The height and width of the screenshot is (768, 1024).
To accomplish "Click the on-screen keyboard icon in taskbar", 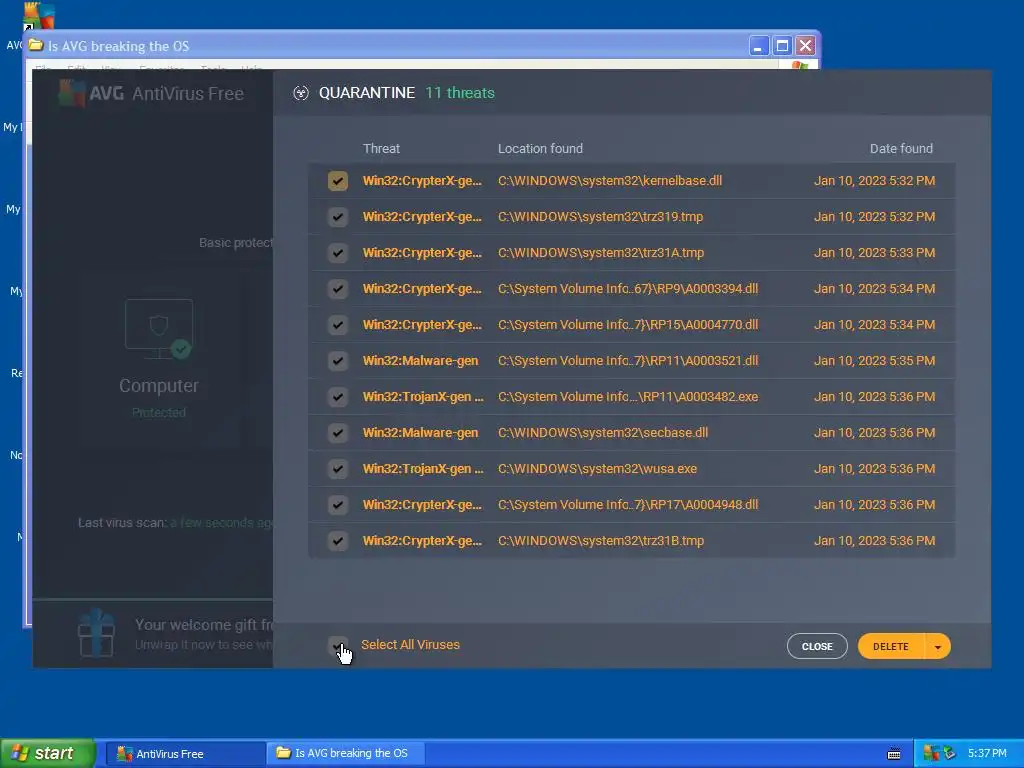I will (894, 754).
